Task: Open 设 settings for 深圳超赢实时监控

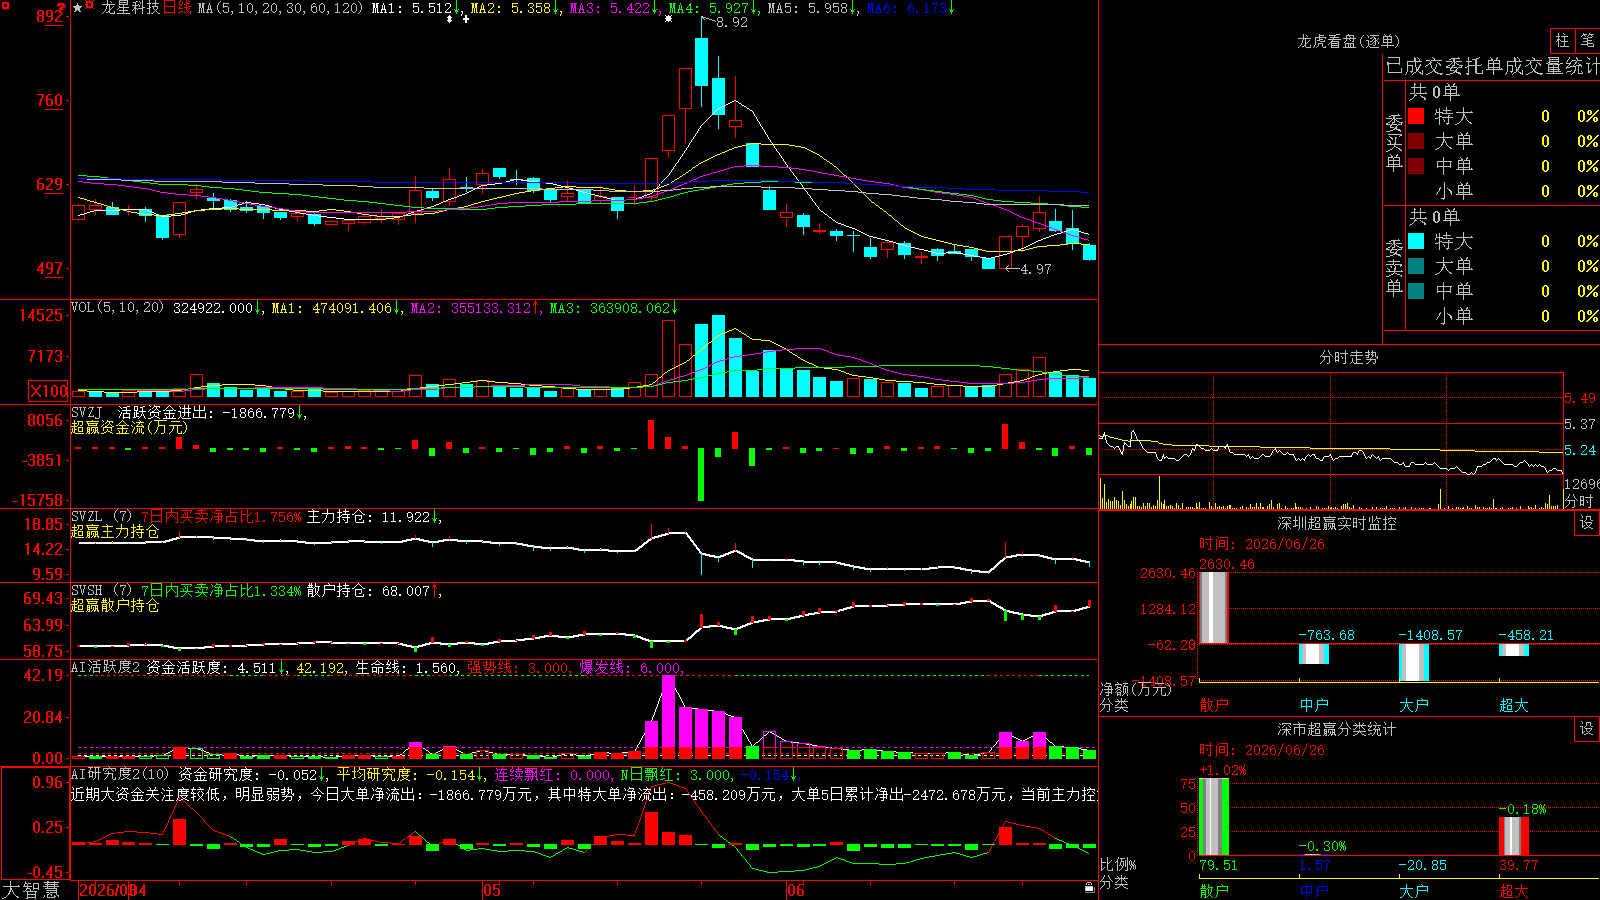Action: 1587,523
